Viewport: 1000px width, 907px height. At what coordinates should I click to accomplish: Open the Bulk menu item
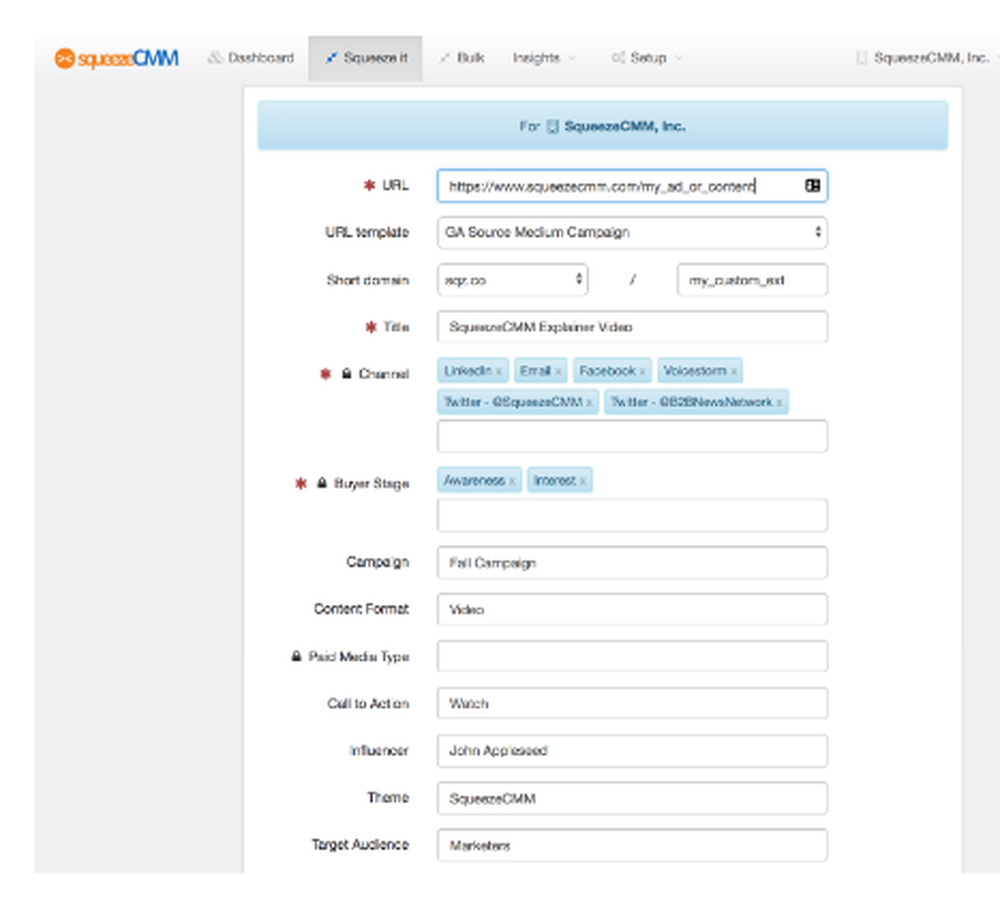462,58
